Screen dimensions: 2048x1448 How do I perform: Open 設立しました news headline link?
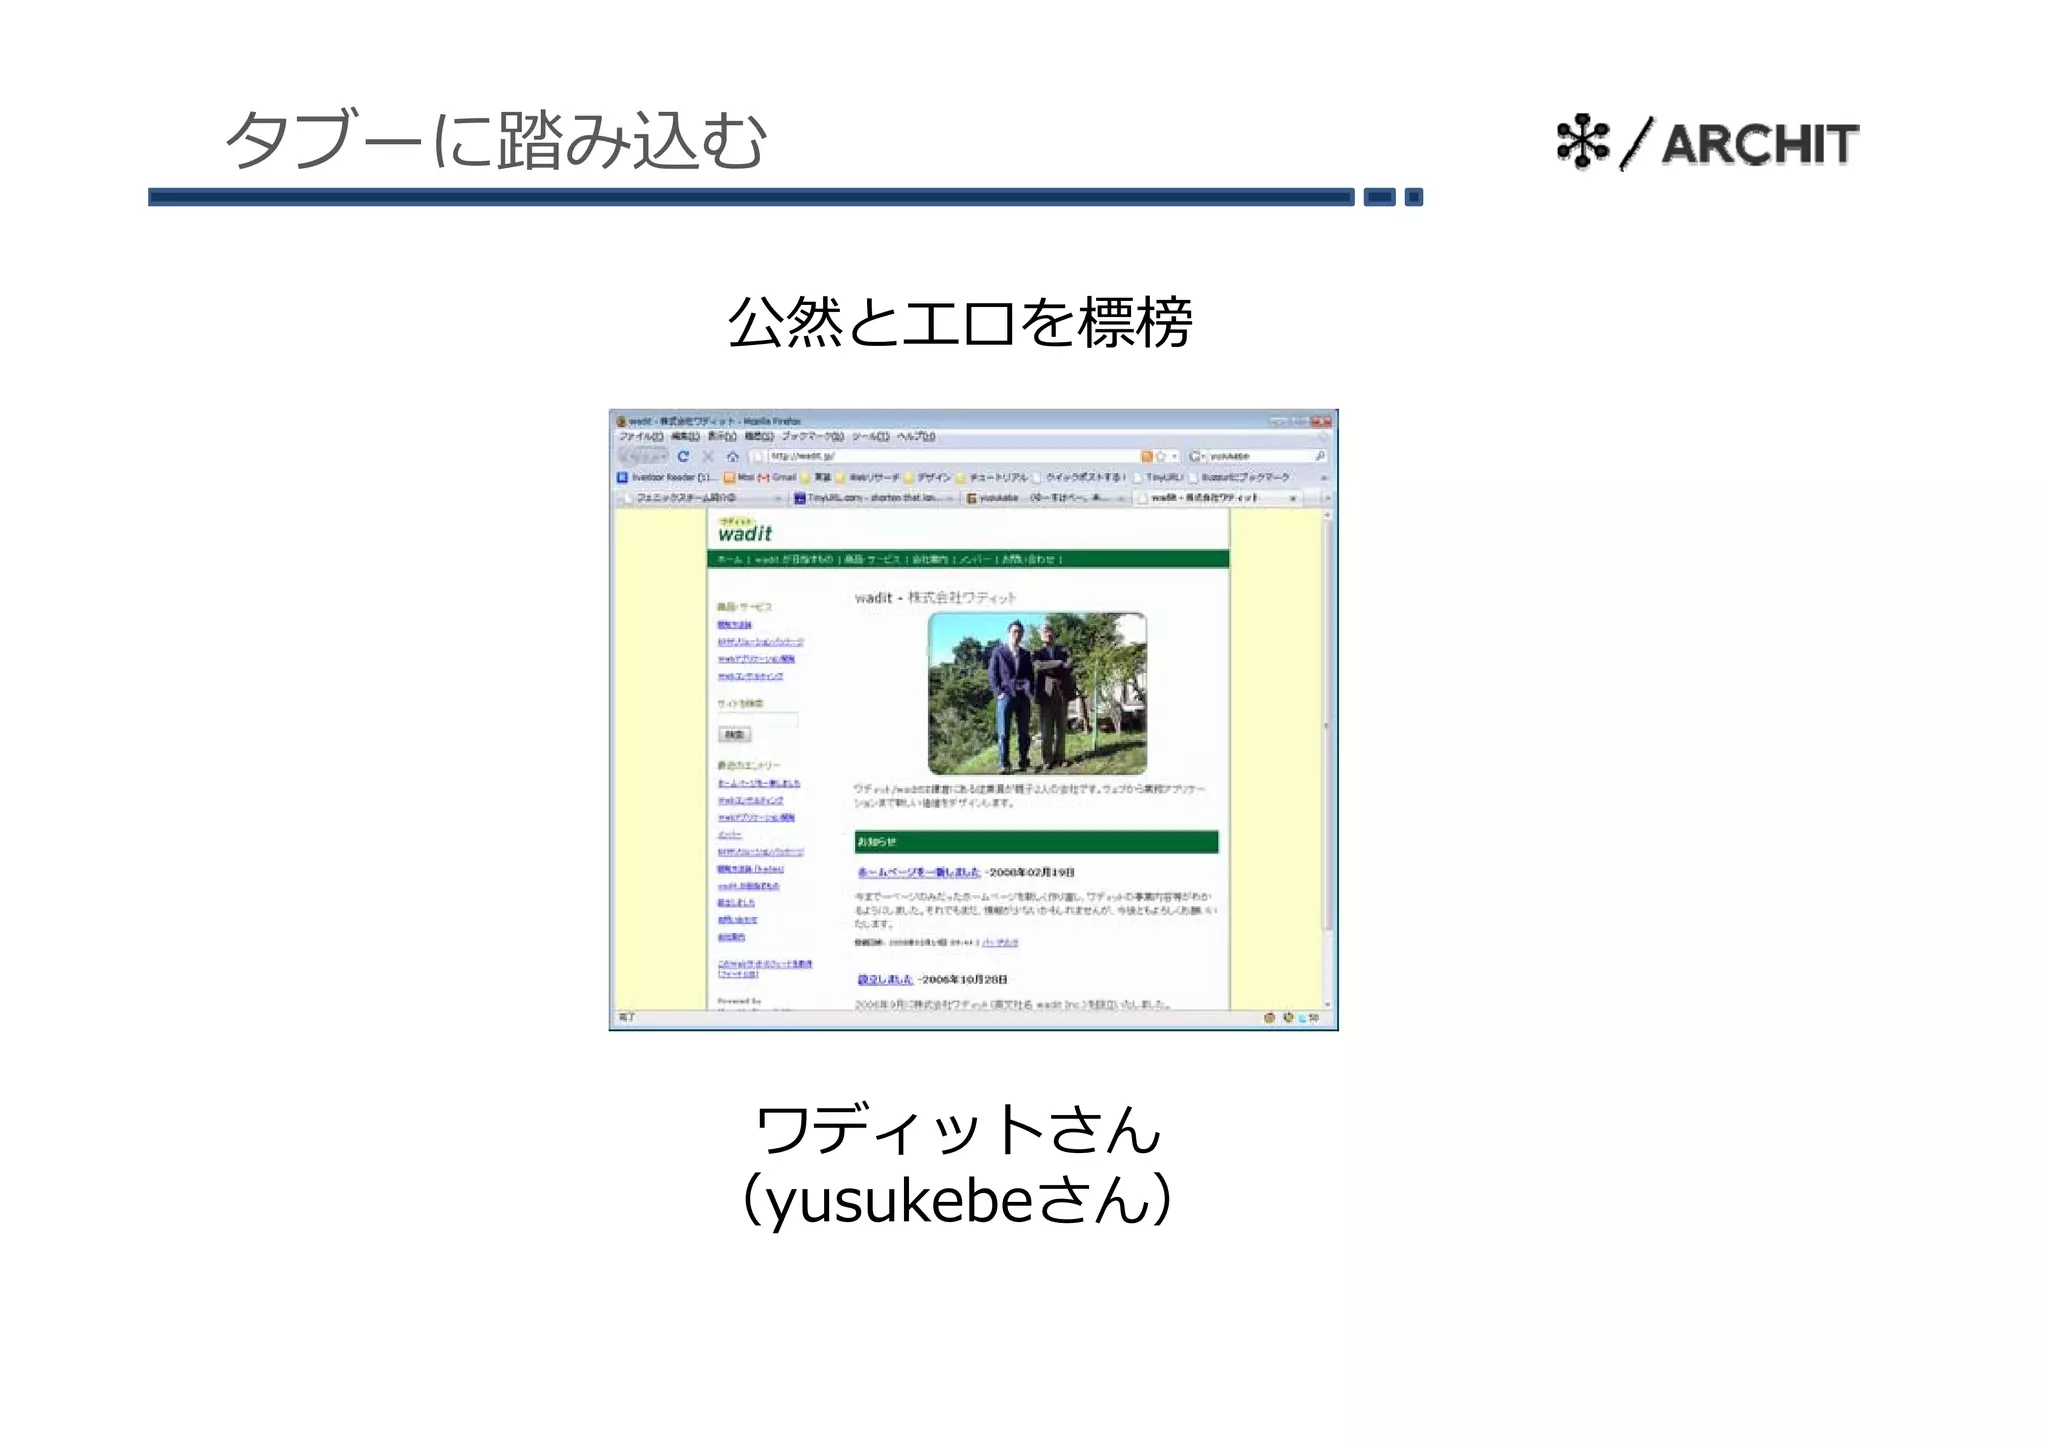(885, 980)
